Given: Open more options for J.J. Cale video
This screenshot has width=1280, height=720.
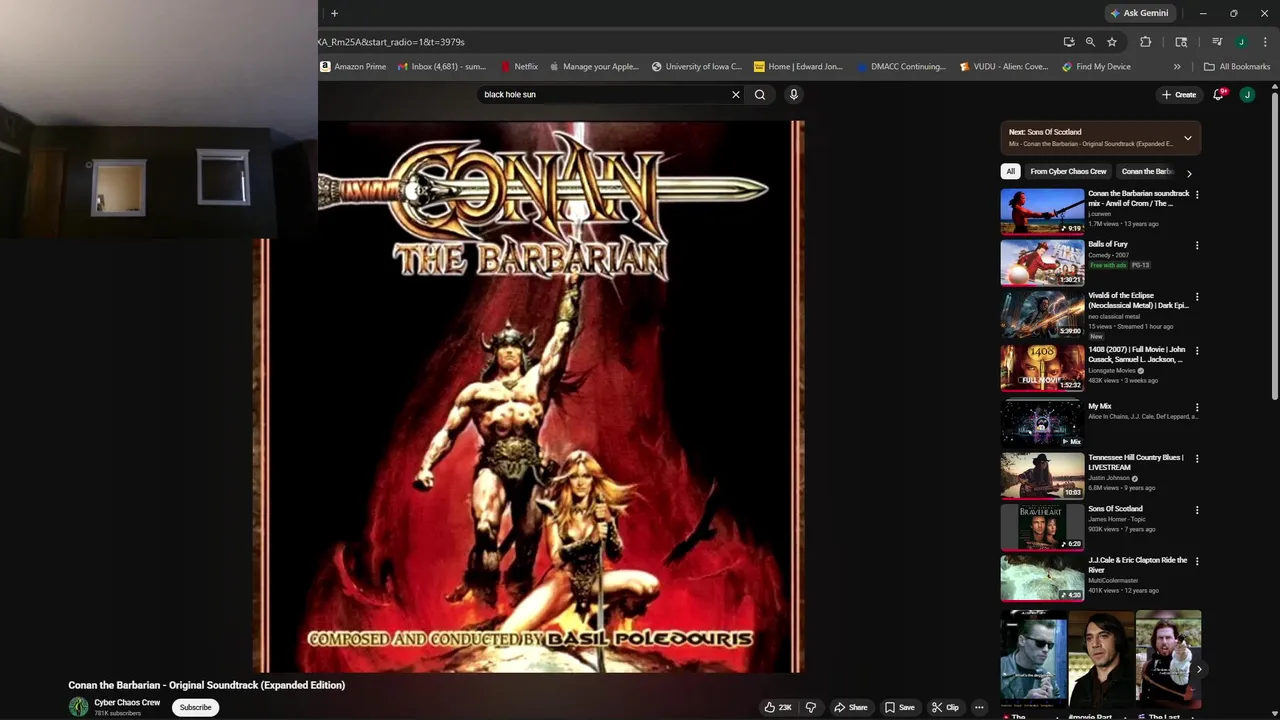Looking at the screenshot, I should click(1197, 561).
